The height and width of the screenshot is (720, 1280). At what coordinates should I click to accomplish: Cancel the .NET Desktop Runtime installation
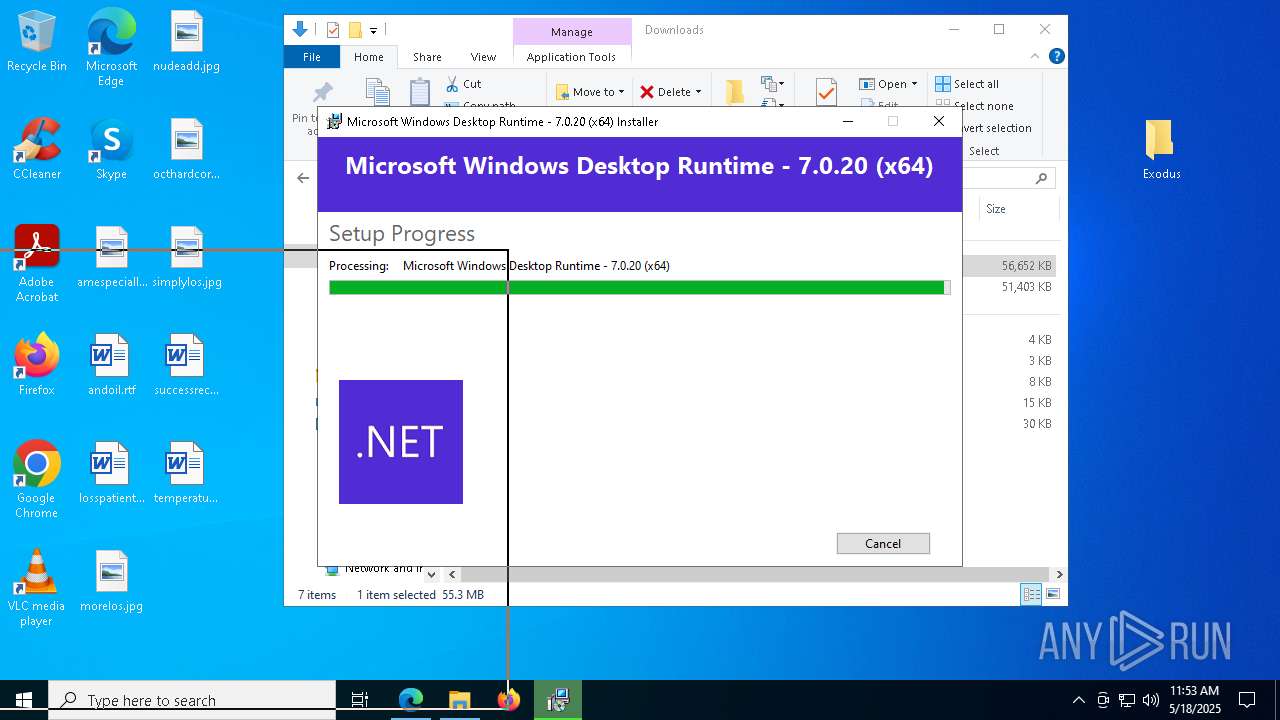pyautogui.click(x=883, y=543)
